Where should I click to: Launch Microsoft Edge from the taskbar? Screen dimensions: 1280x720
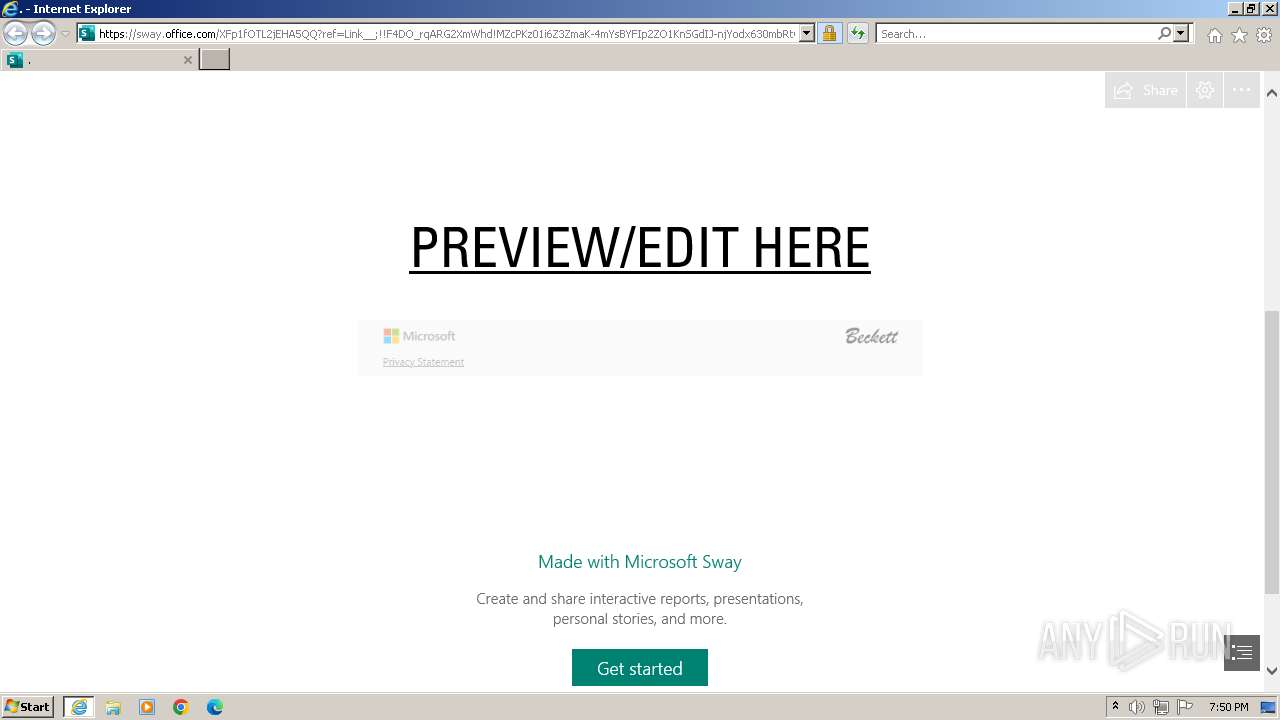[215, 707]
